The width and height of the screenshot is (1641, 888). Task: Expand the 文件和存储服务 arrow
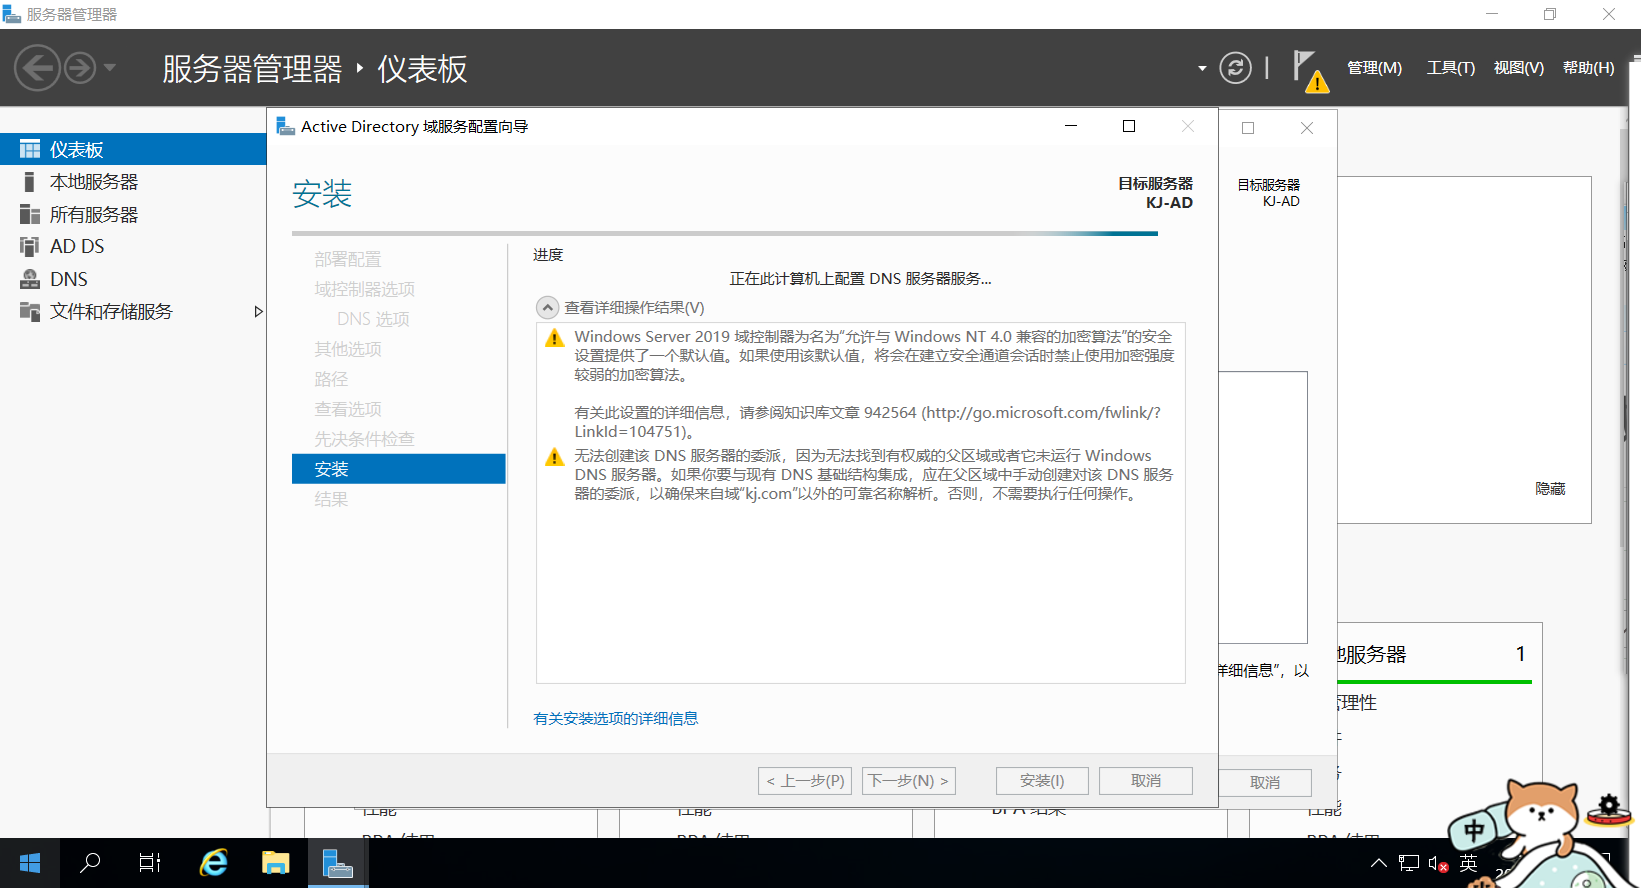258,311
